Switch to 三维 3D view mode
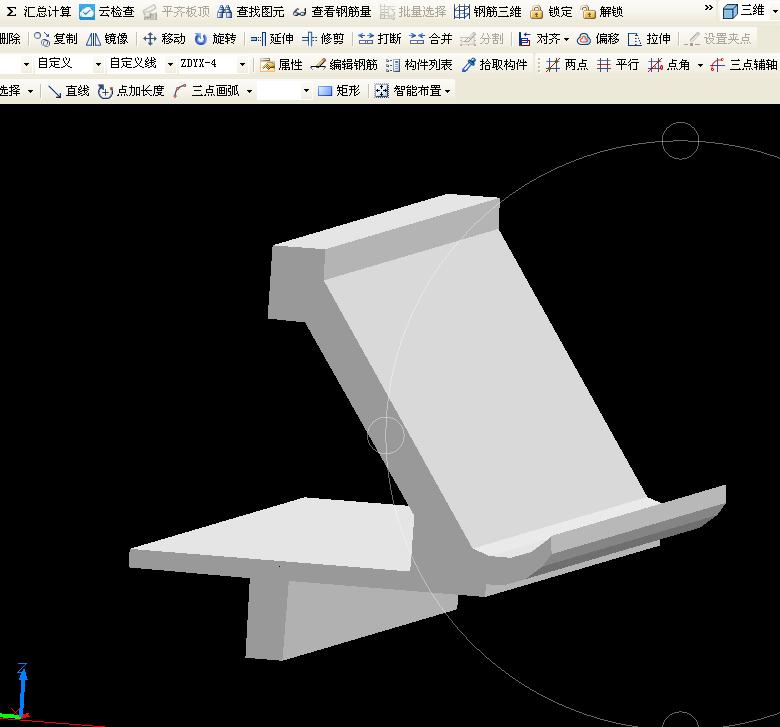 (744, 10)
